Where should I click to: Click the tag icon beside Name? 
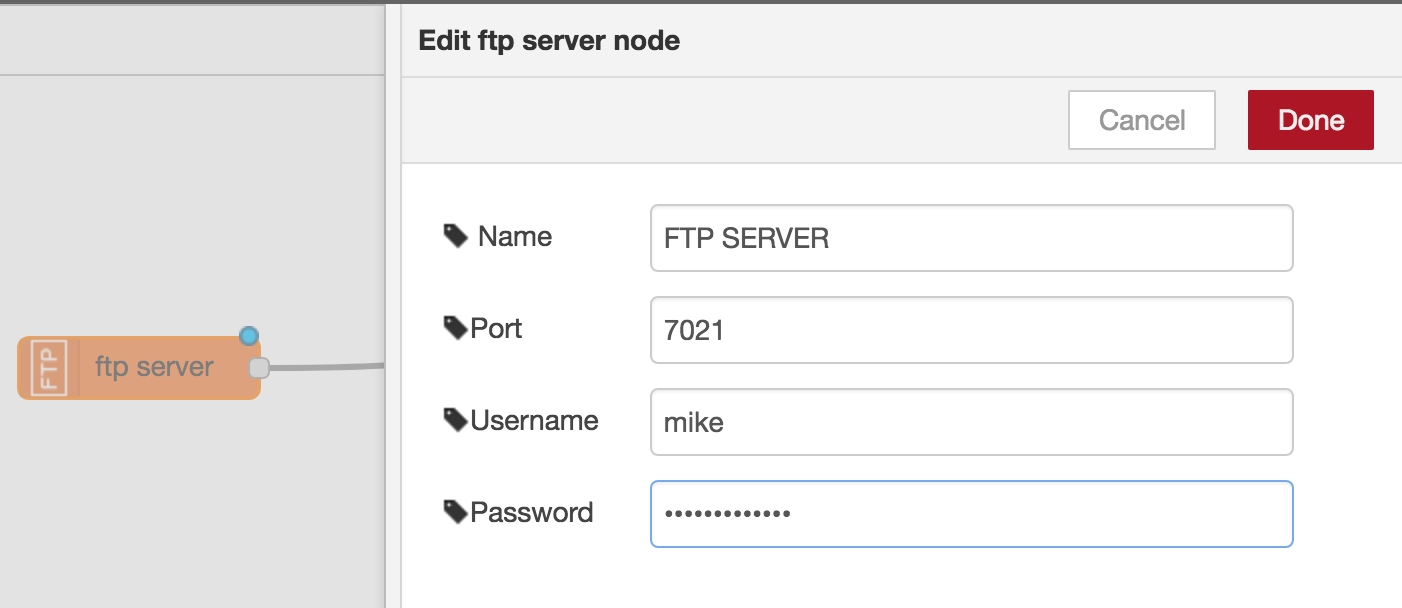[456, 236]
